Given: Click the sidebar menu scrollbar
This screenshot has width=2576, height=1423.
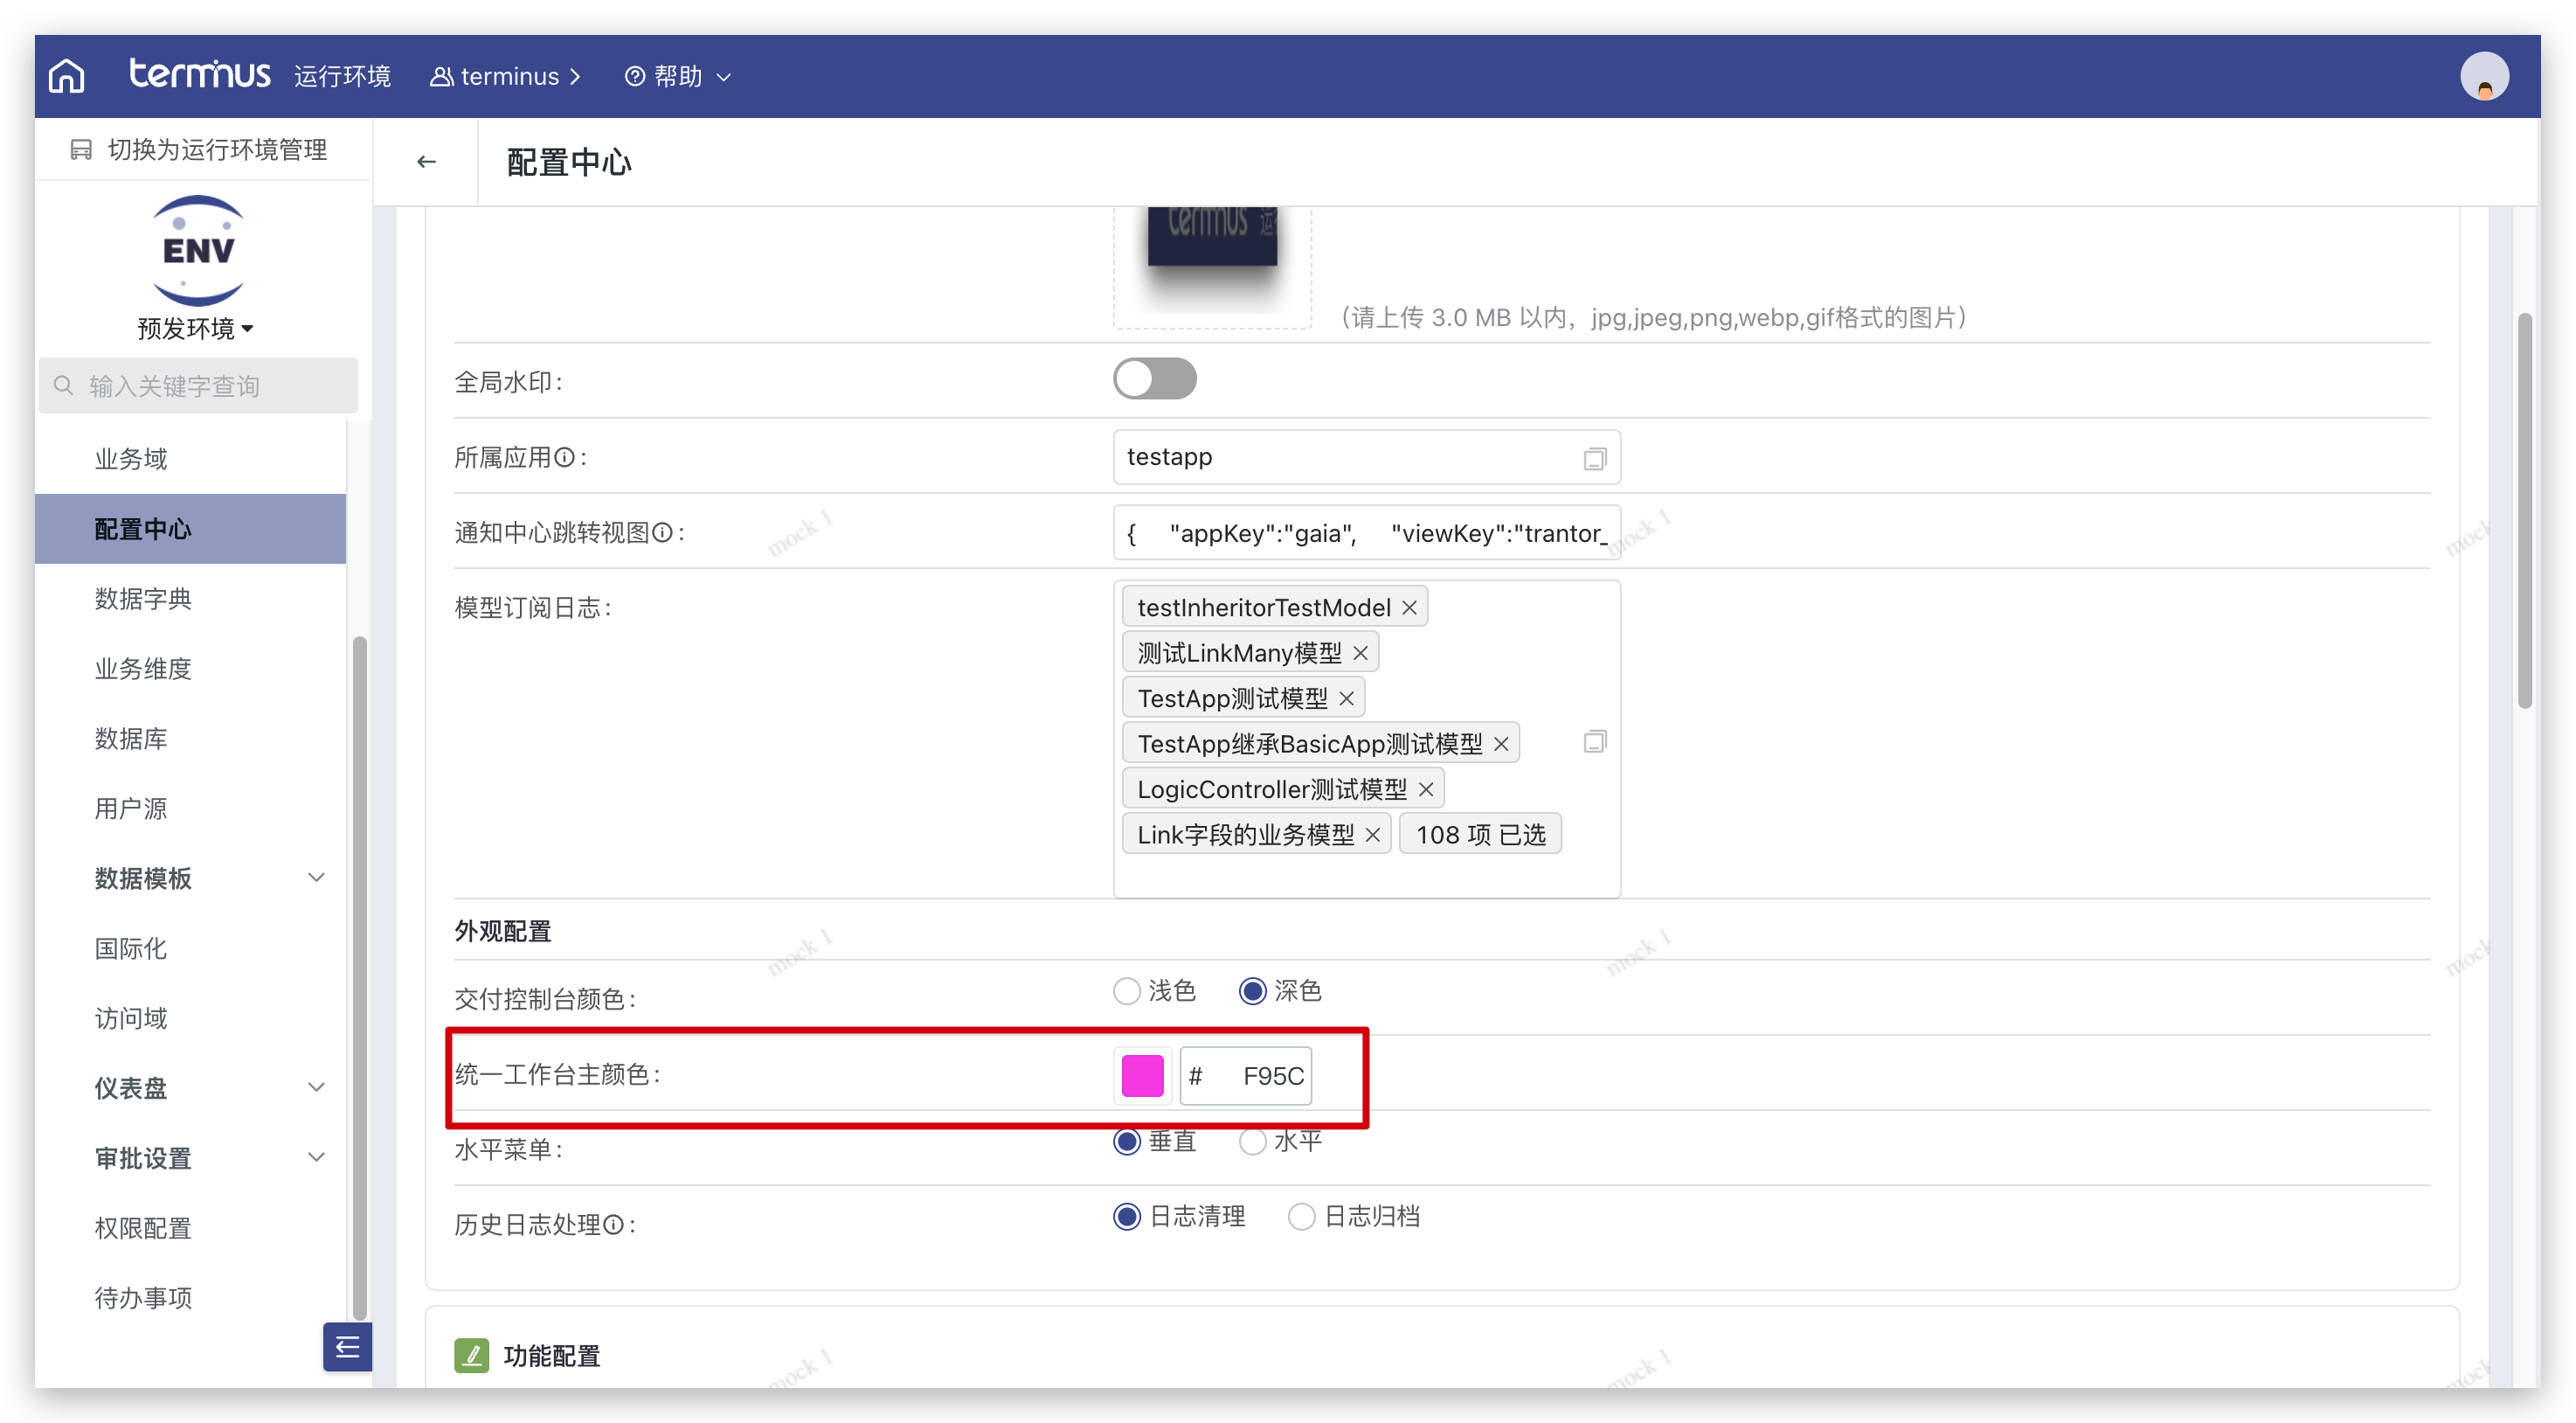Looking at the screenshot, I should tap(359, 978).
